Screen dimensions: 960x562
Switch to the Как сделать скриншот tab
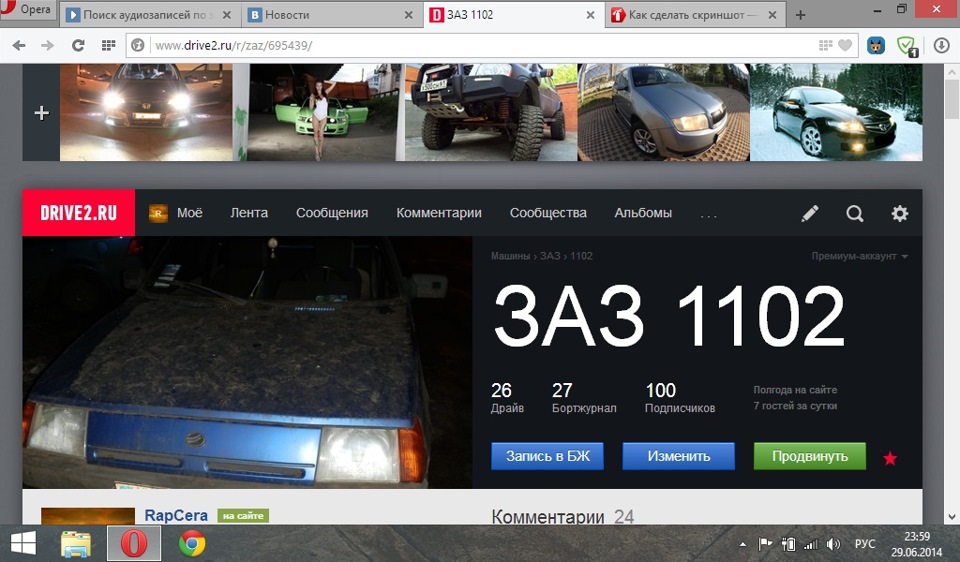693,15
